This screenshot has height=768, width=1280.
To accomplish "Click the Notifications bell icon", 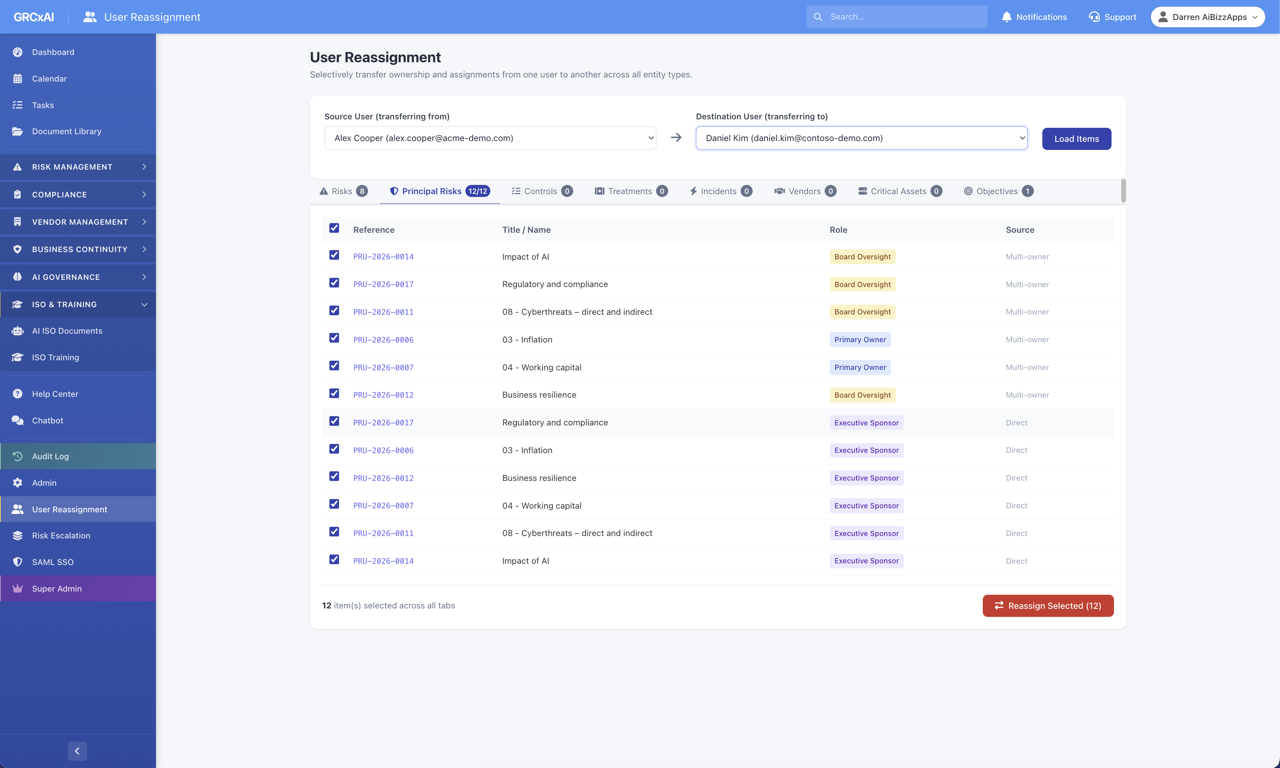I will (1007, 17).
